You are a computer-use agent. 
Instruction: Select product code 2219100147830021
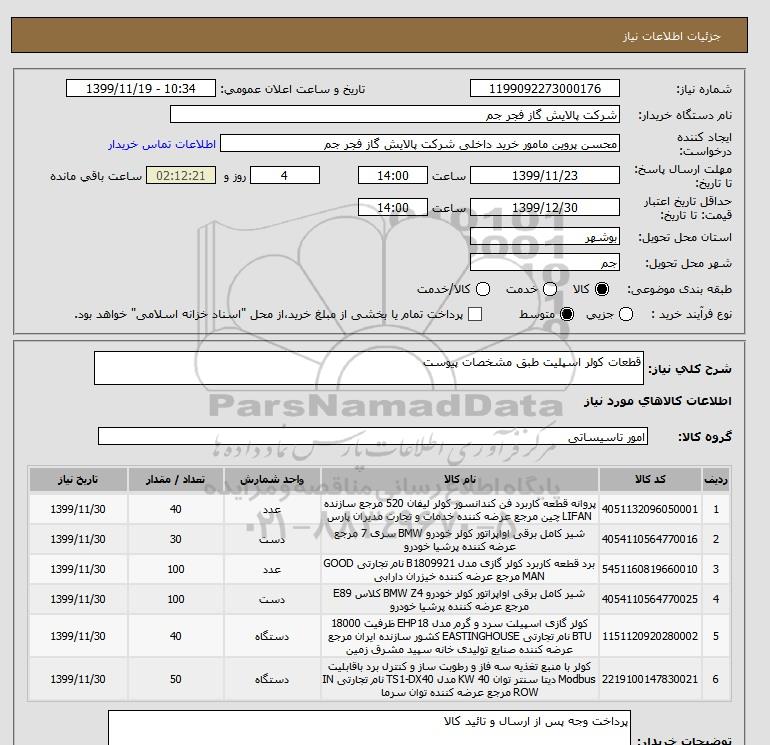click(650, 679)
